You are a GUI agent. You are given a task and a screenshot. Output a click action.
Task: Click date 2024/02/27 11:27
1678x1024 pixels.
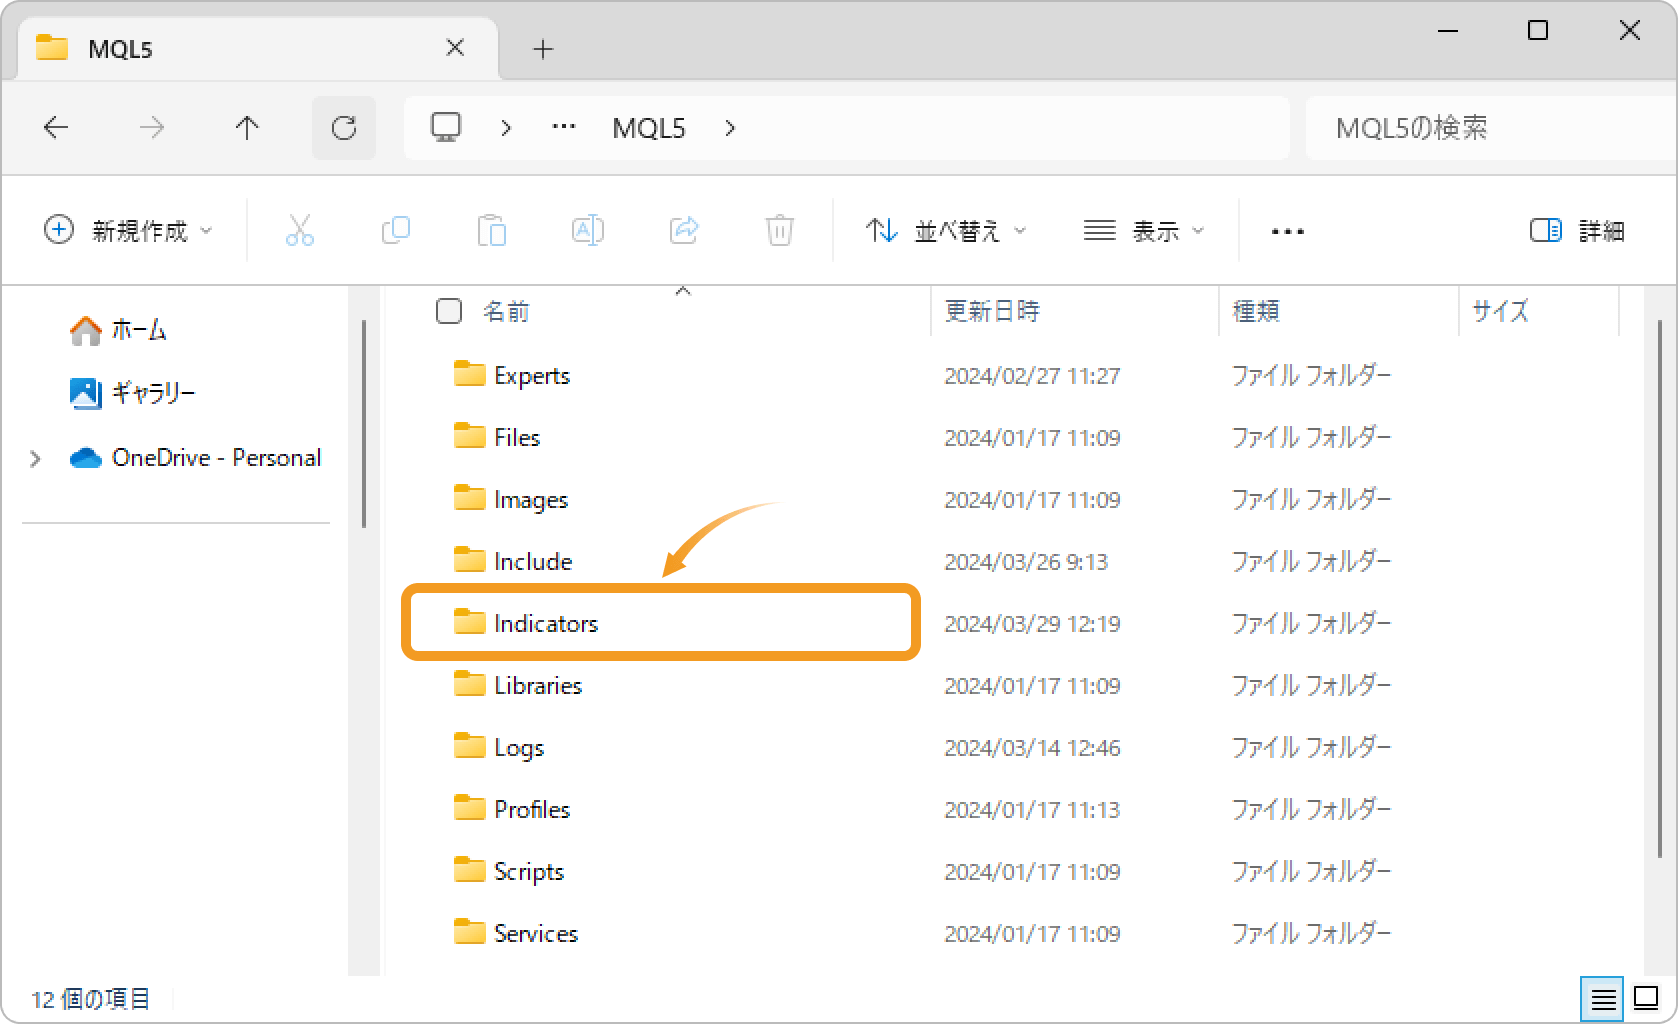[x=1032, y=376]
